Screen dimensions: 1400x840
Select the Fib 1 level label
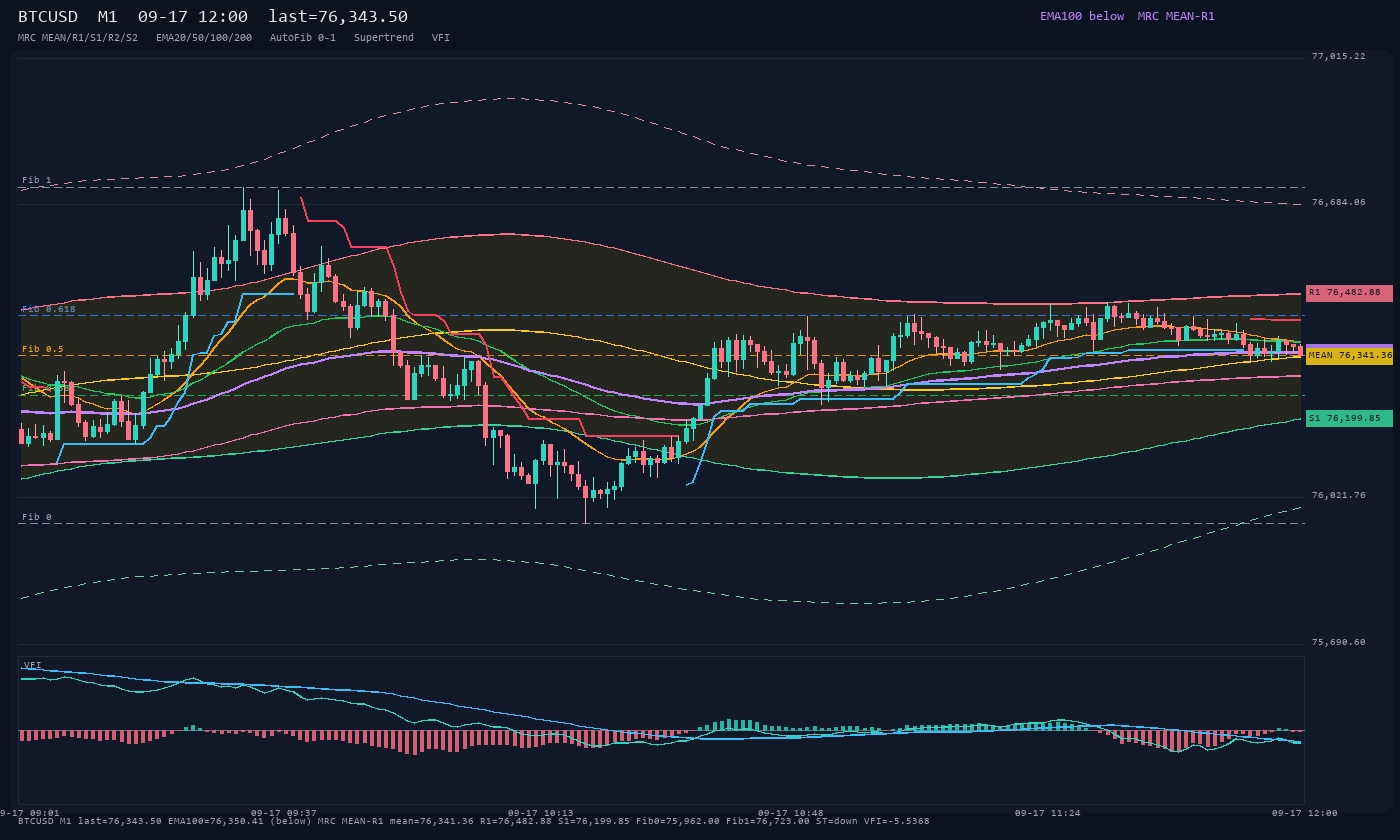37,180
